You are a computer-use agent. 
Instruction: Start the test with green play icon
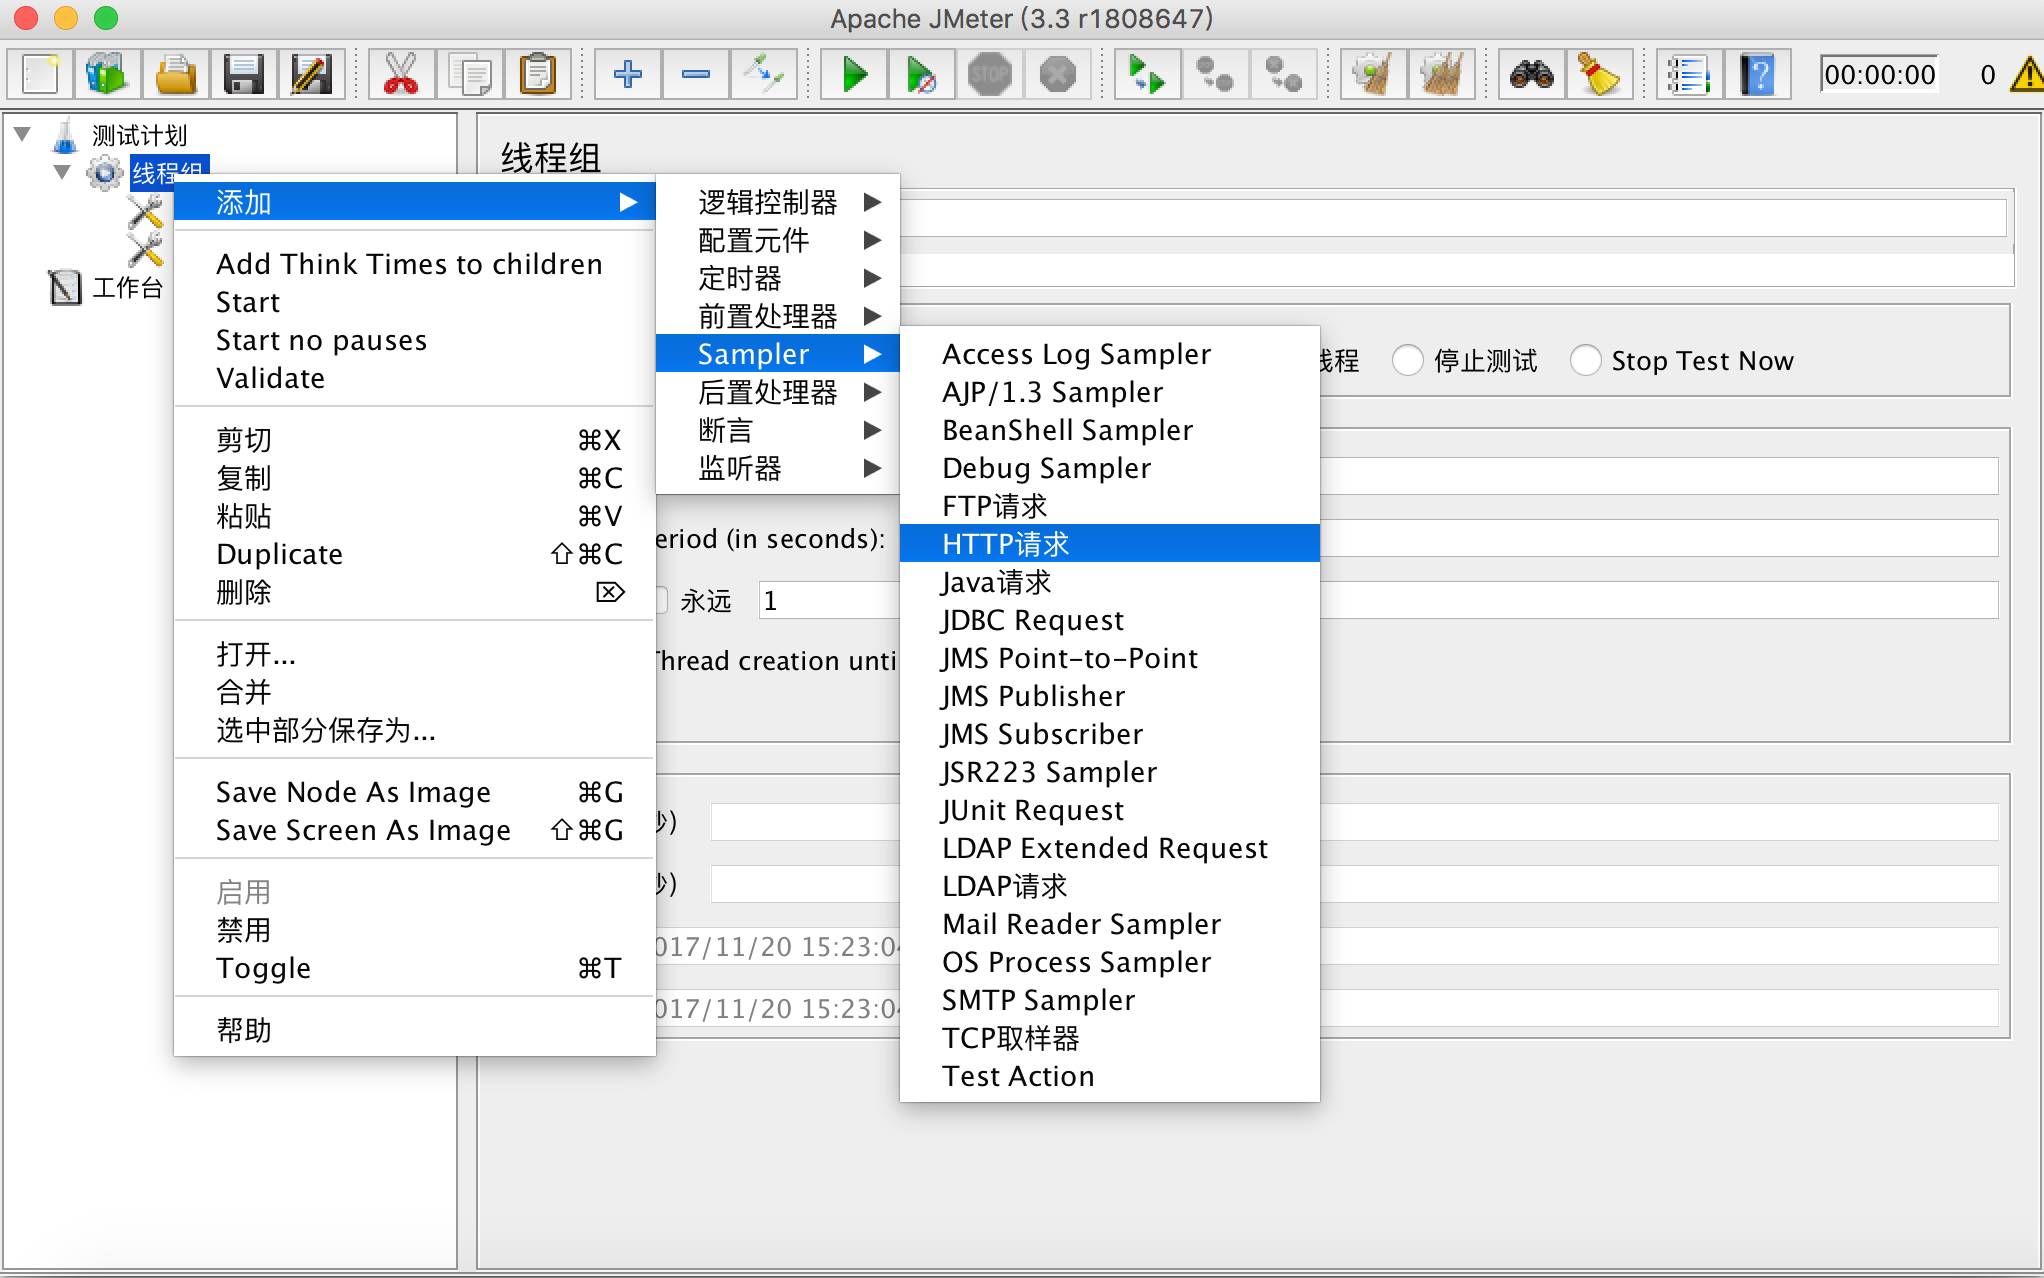pos(853,75)
